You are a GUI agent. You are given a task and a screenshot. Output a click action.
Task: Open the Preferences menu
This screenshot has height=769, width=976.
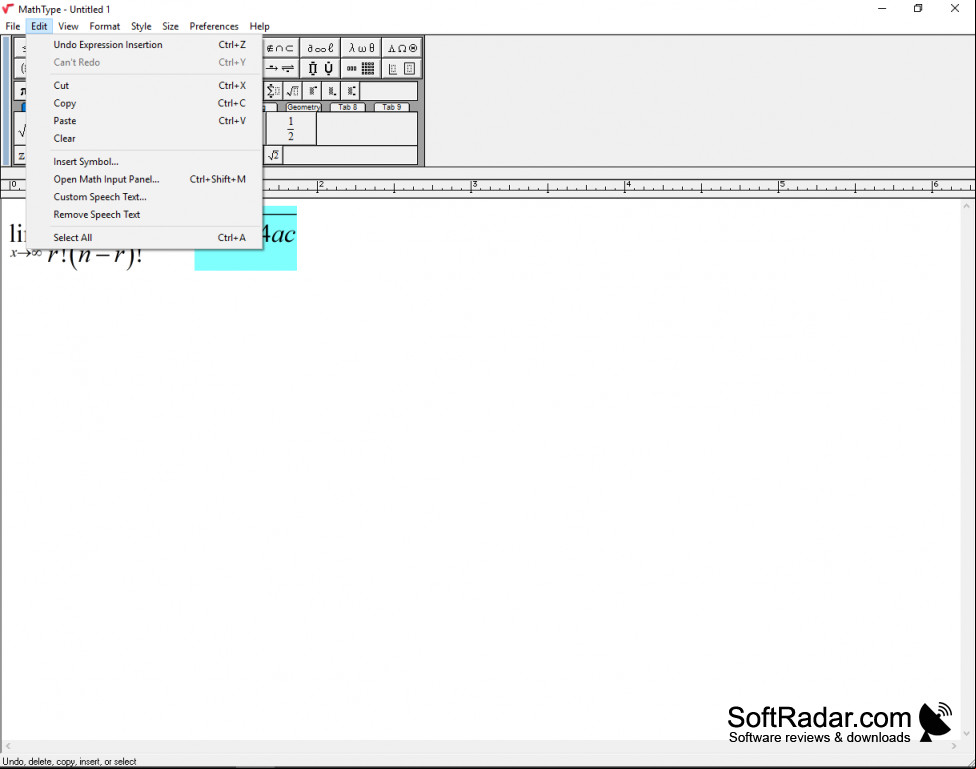click(214, 26)
